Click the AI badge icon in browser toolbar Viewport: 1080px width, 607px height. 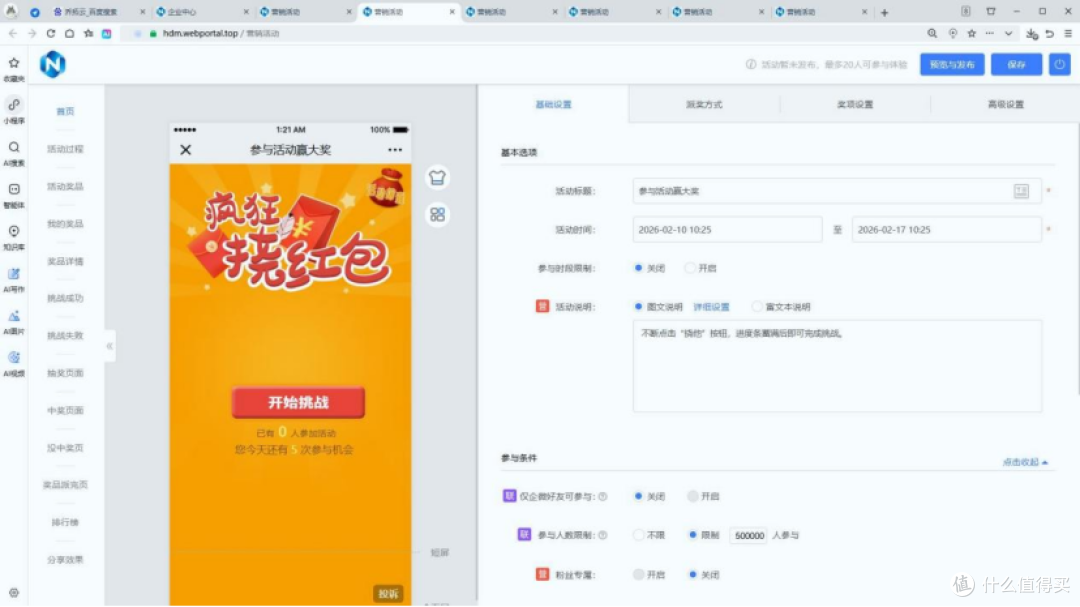coord(107,33)
